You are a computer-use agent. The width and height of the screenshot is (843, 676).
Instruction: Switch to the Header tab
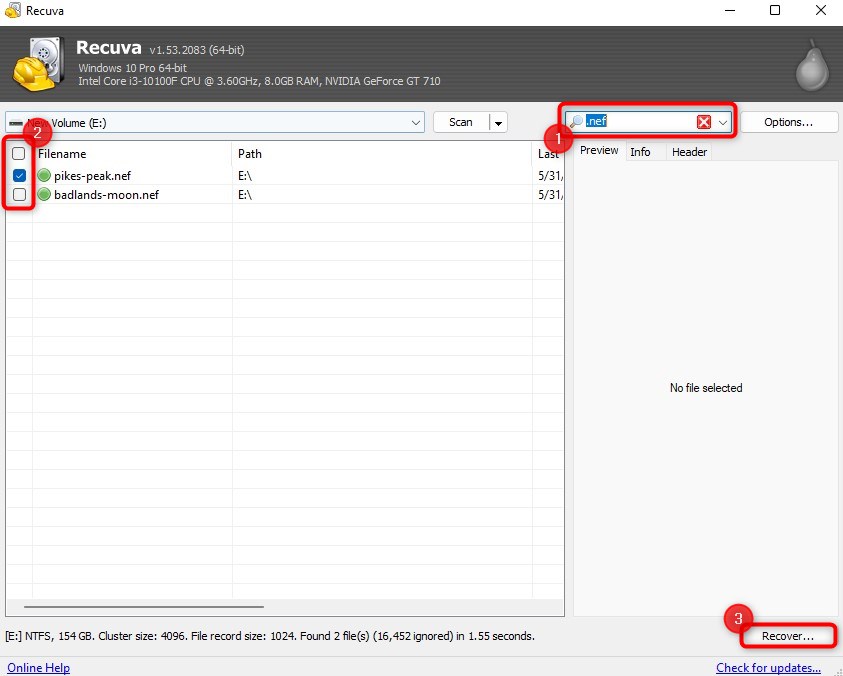[x=689, y=152]
